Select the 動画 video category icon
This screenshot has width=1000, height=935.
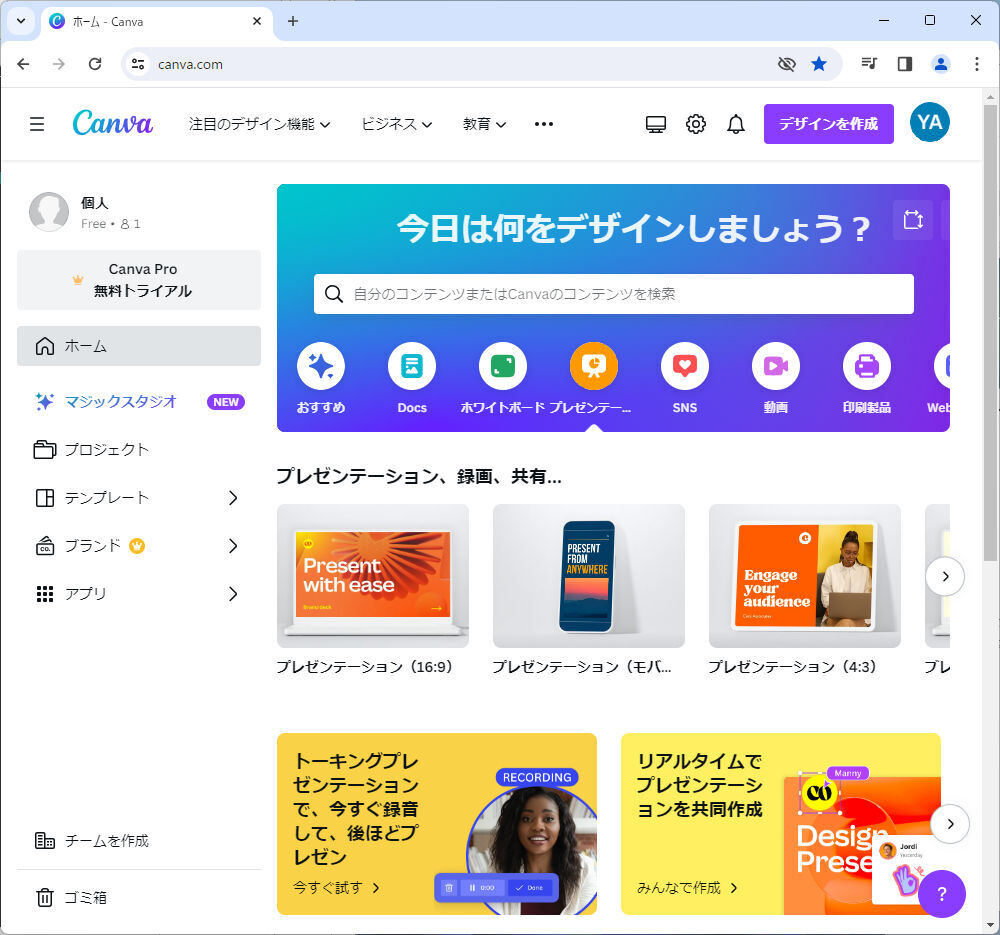[x=776, y=366]
